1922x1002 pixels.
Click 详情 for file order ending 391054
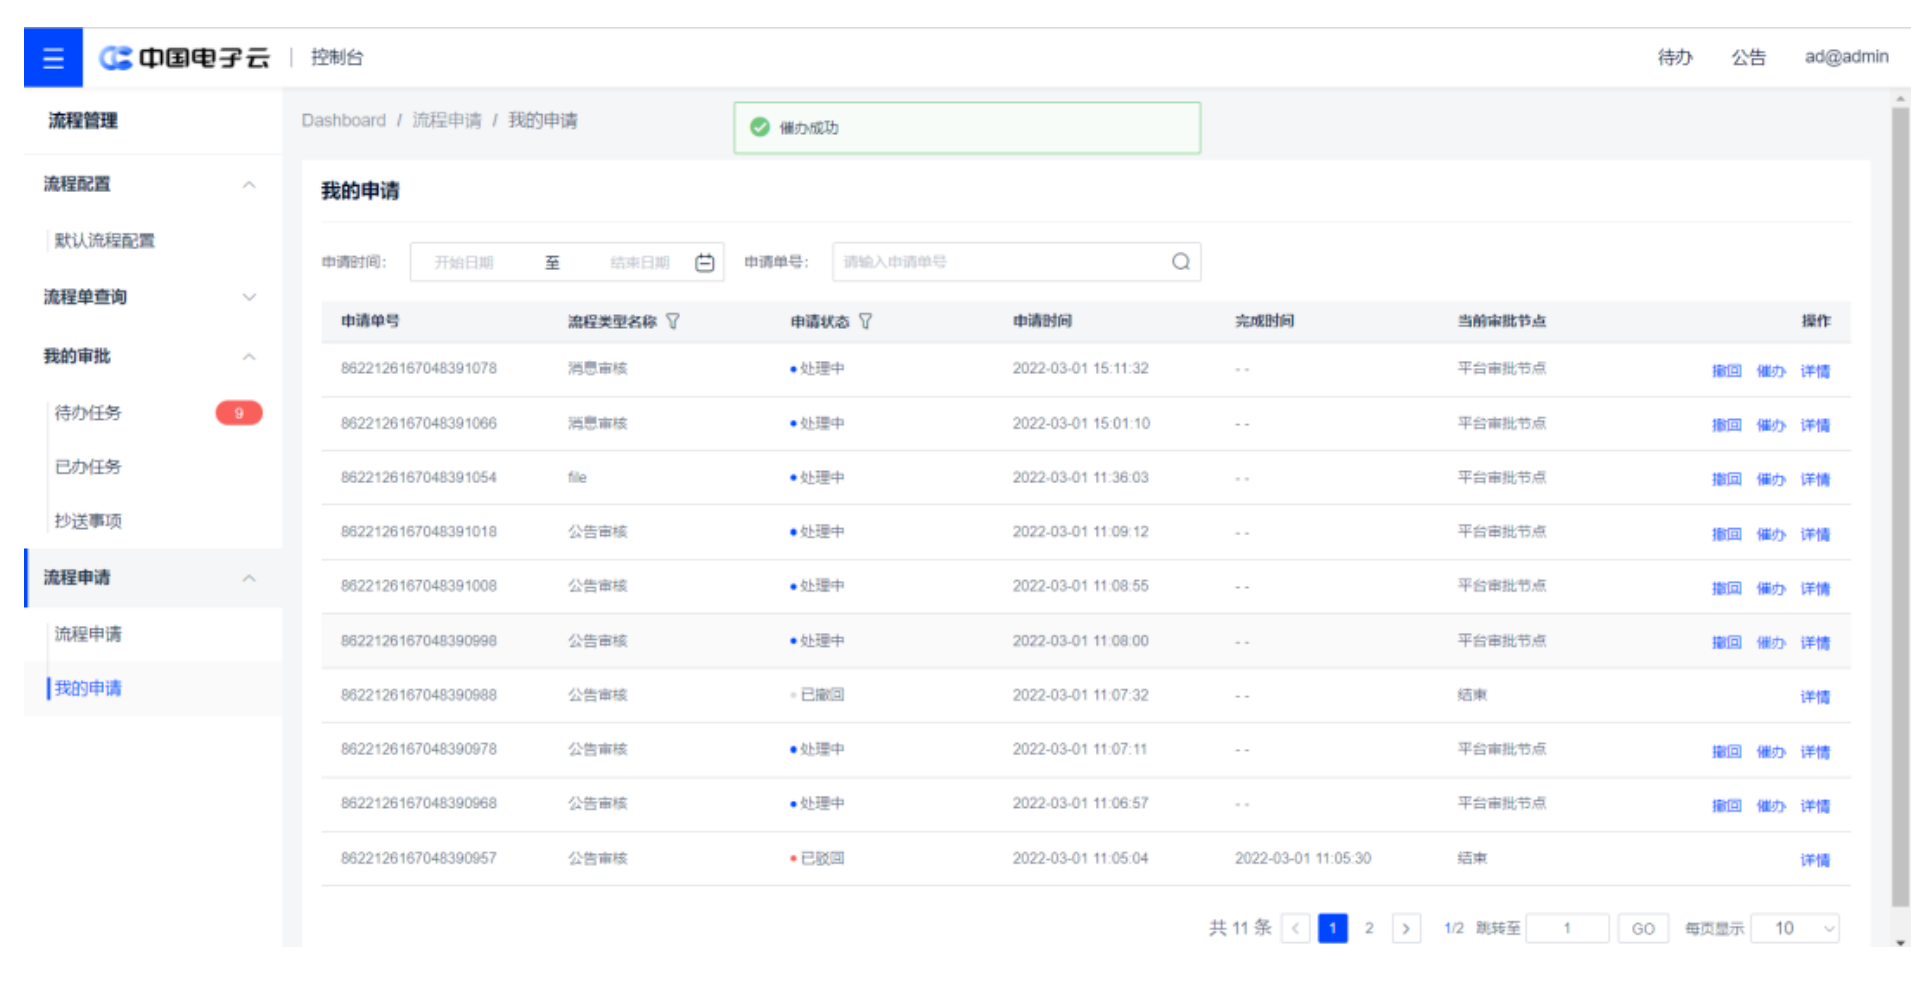[x=1815, y=479]
